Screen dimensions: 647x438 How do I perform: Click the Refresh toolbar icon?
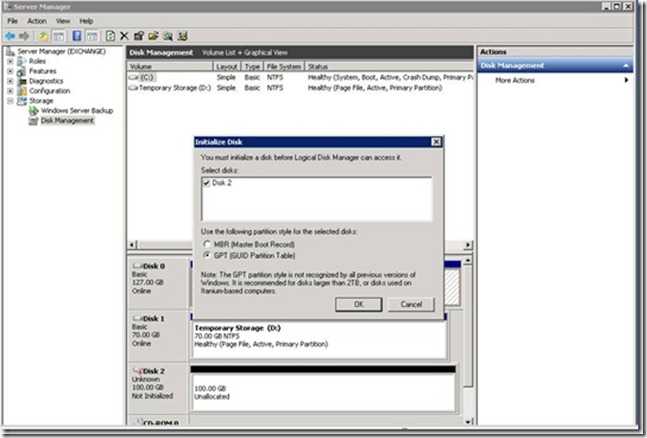[x=110, y=36]
